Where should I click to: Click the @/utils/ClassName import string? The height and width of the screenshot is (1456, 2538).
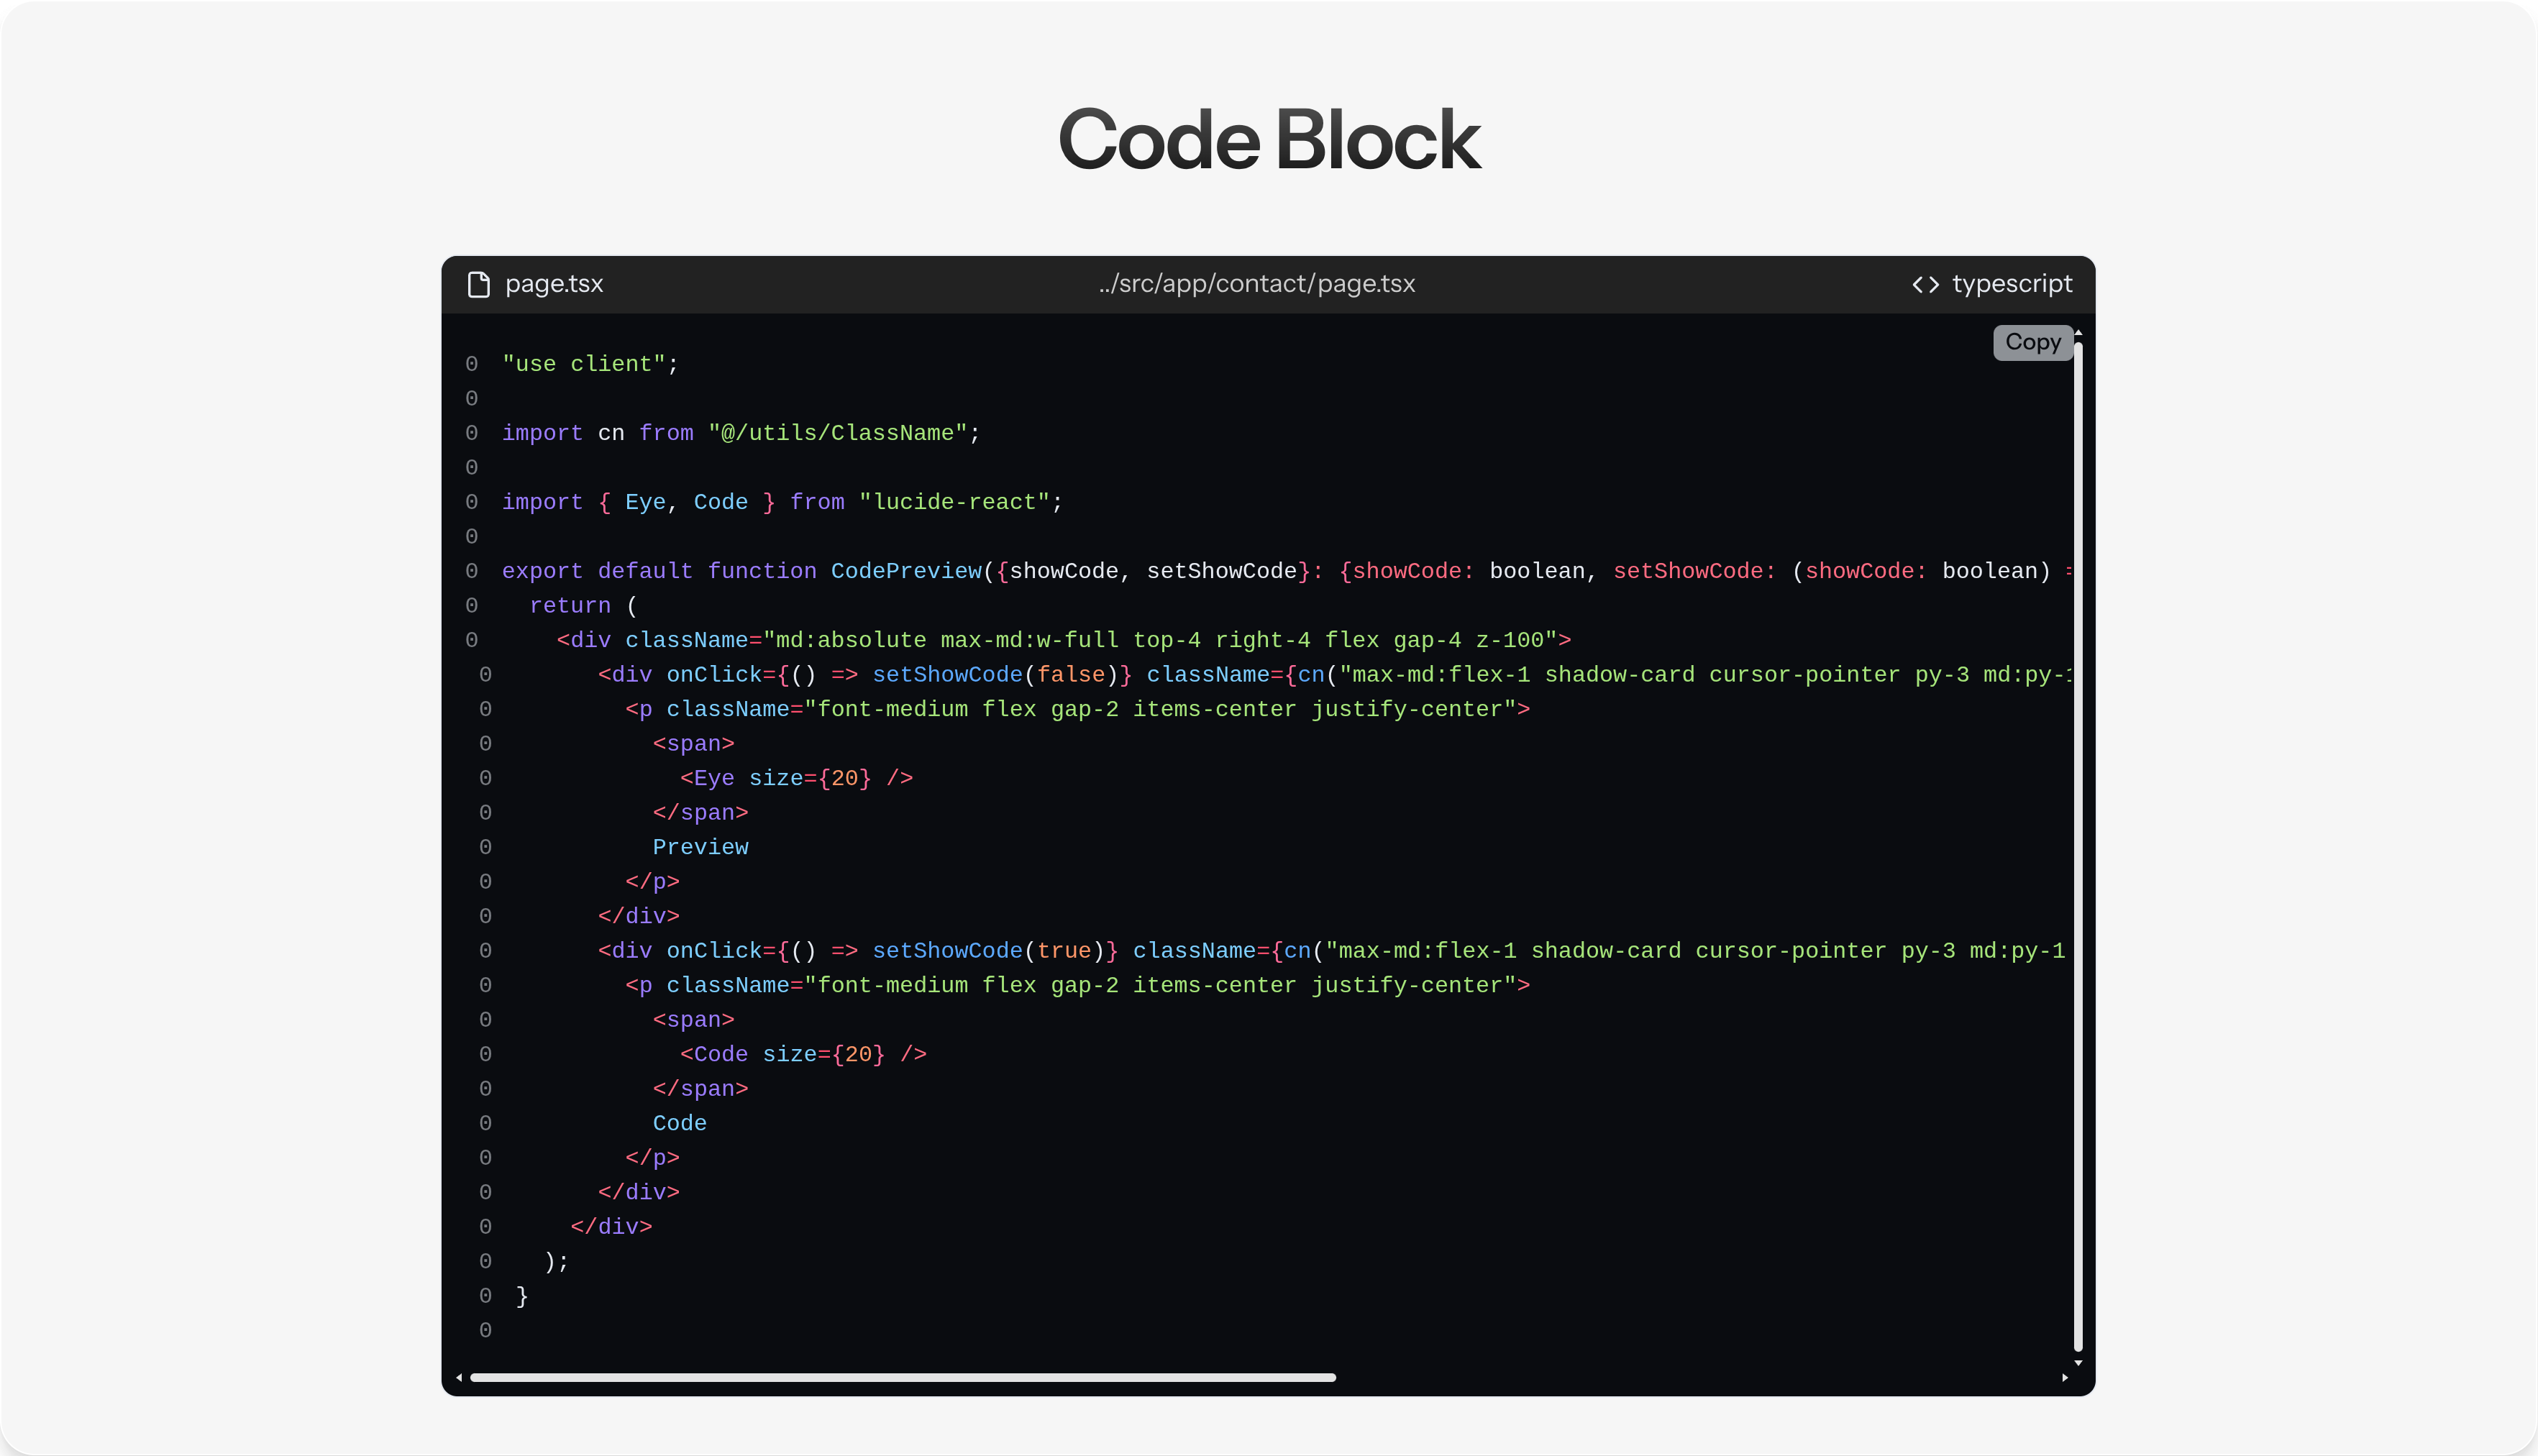coord(837,433)
